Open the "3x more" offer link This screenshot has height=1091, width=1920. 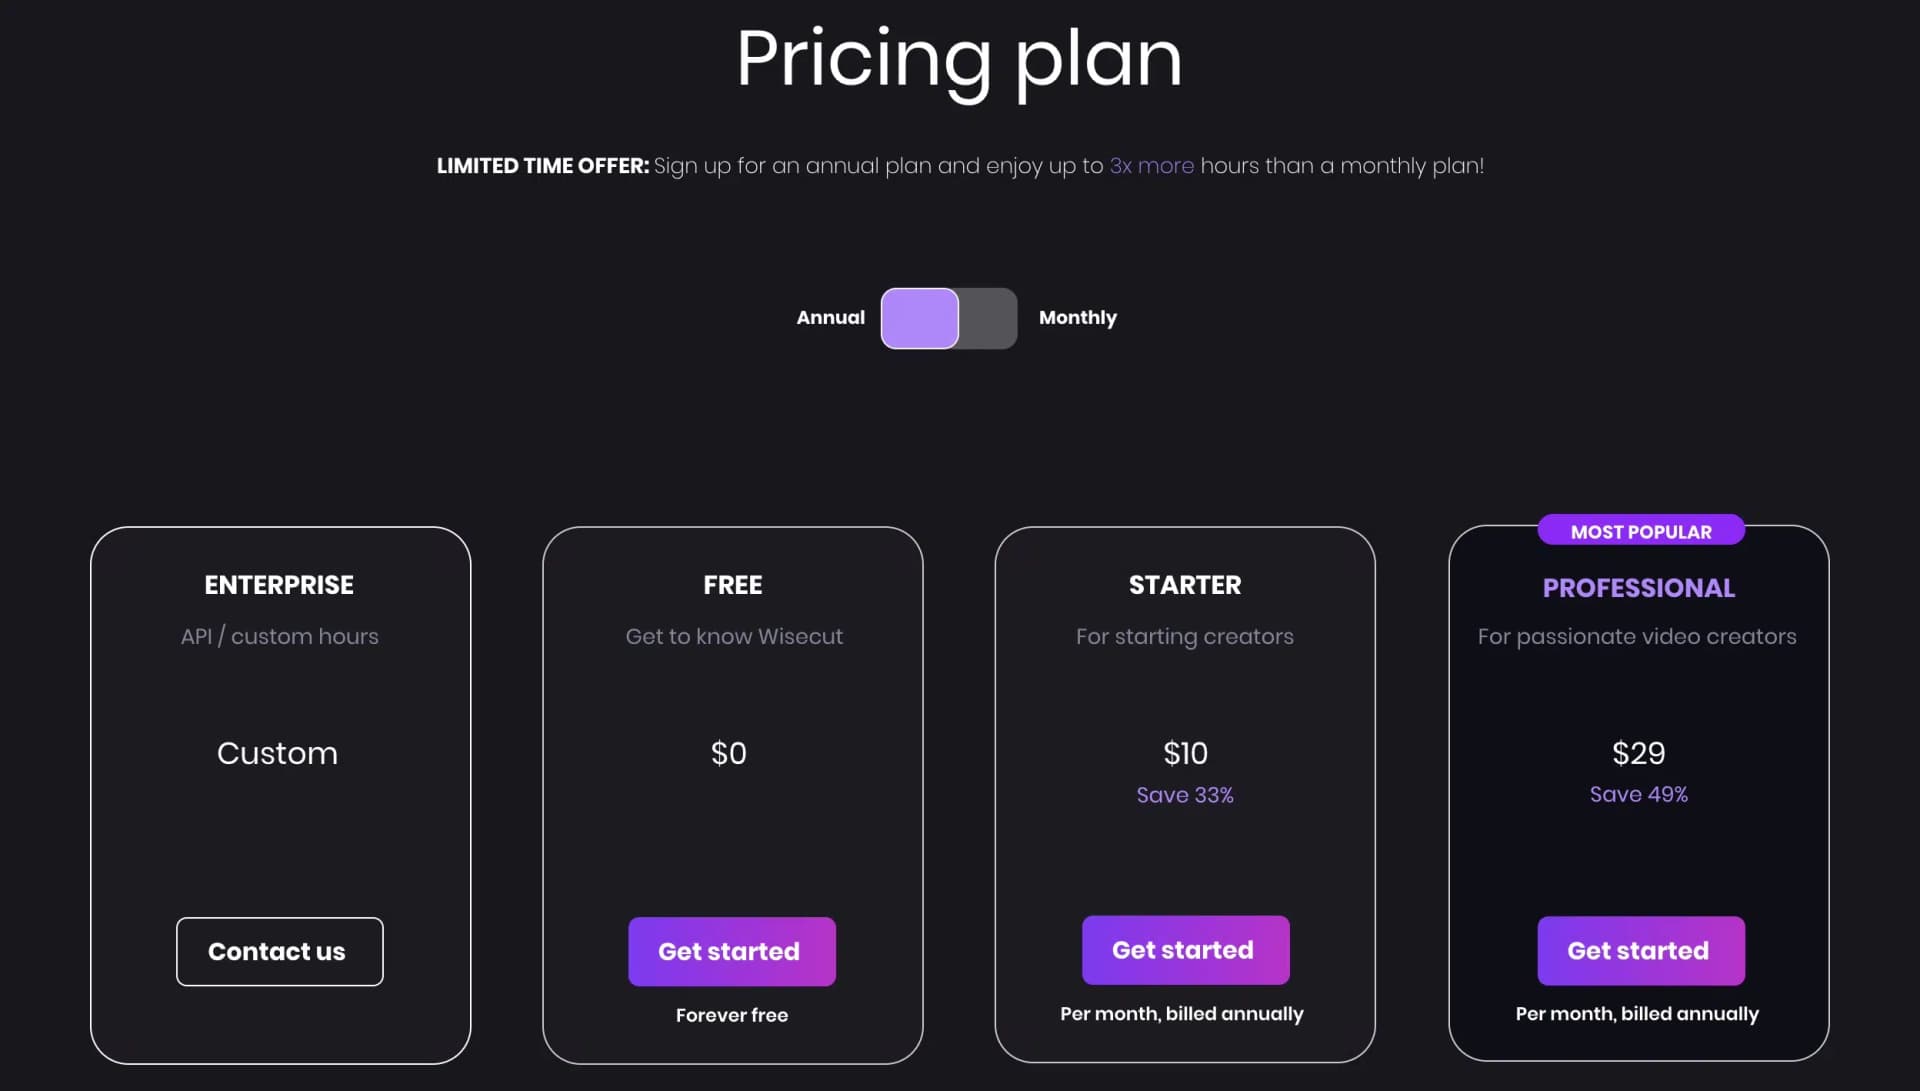[1151, 165]
